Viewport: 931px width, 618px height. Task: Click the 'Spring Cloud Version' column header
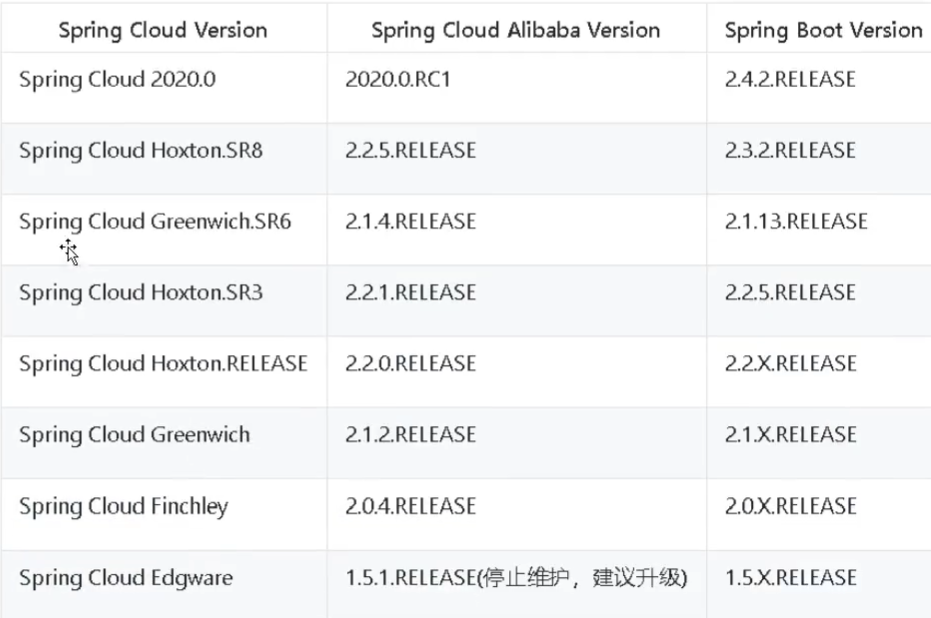point(163,30)
